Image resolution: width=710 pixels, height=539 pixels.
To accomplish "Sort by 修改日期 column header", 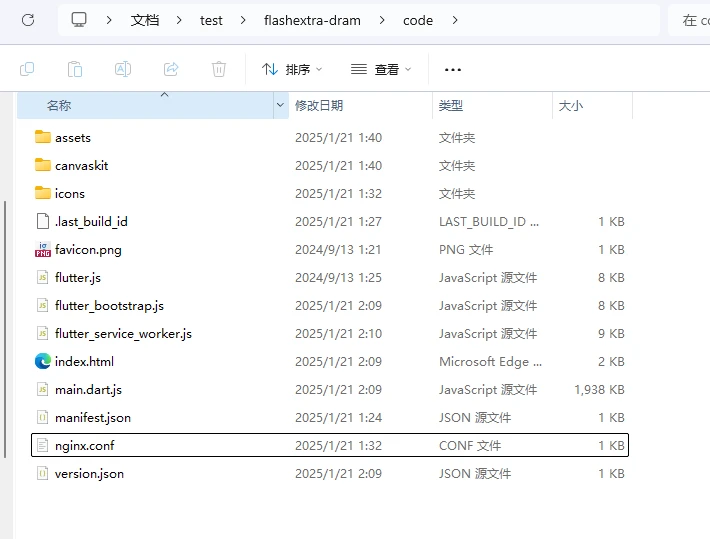I will pos(360,105).
